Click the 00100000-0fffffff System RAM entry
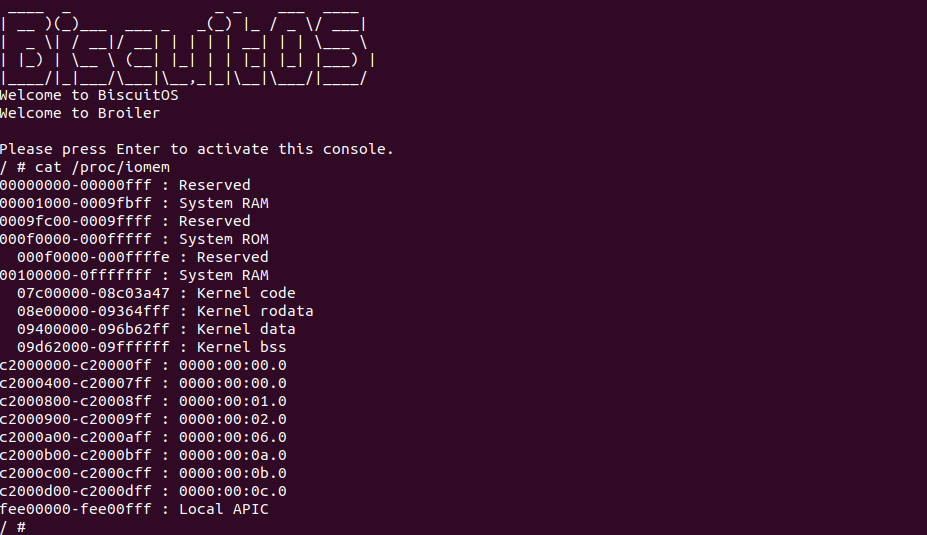 (134, 275)
